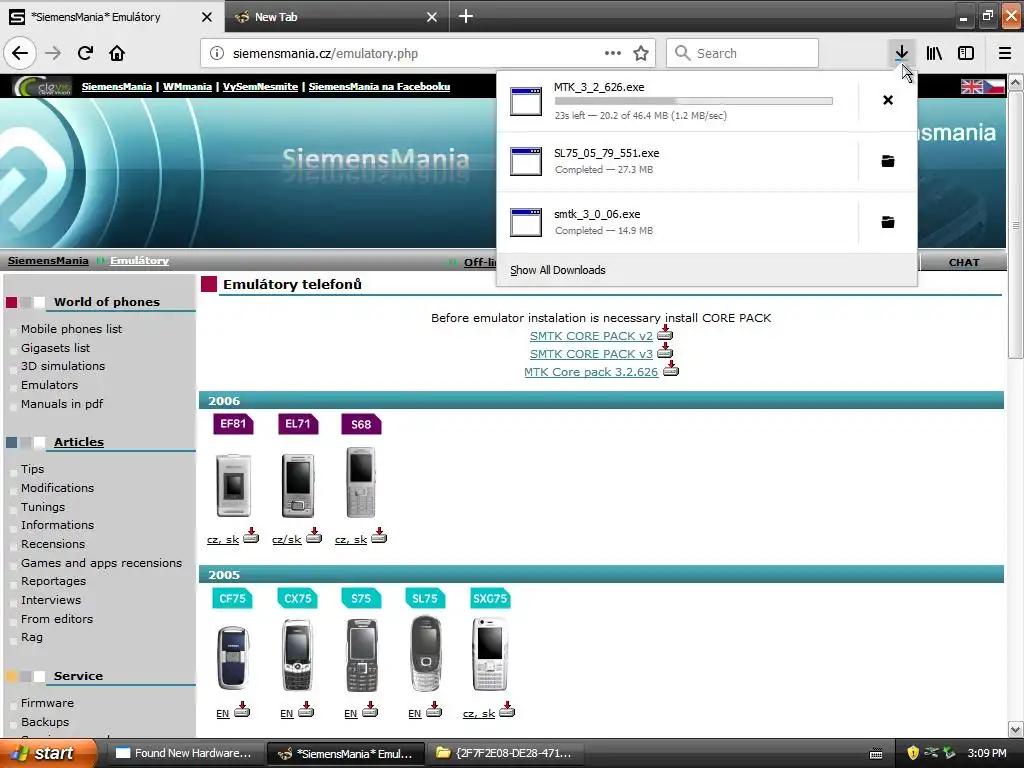Image resolution: width=1024 pixels, height=768 pixels.
Task: Click the security shield tray icon
Action: [x=912, y=753]
